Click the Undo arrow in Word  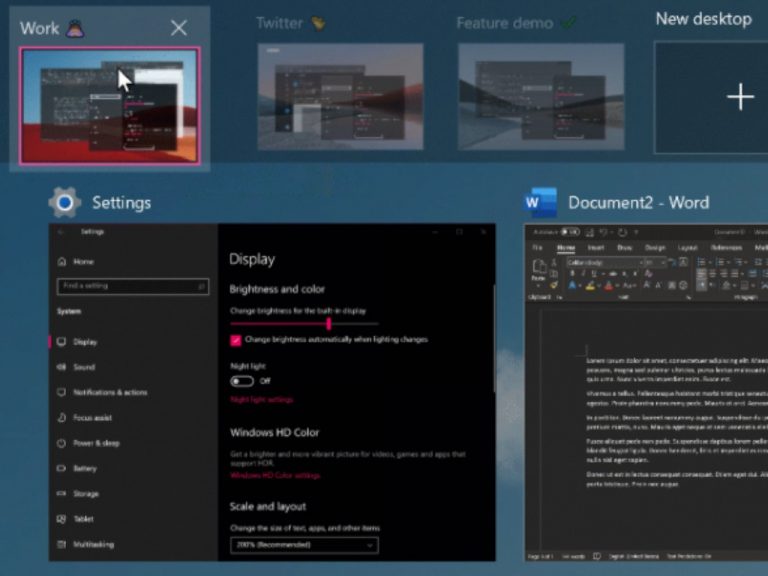603,232
